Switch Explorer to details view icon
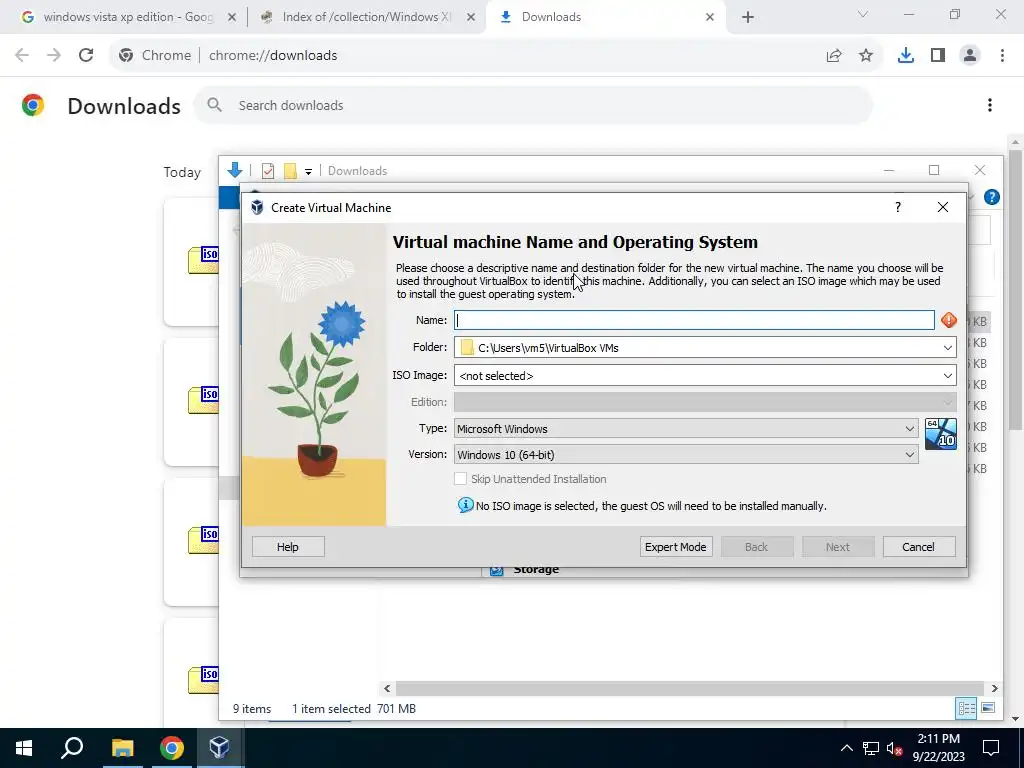Screen dimensions: 1024x768 tap(966, 708)
